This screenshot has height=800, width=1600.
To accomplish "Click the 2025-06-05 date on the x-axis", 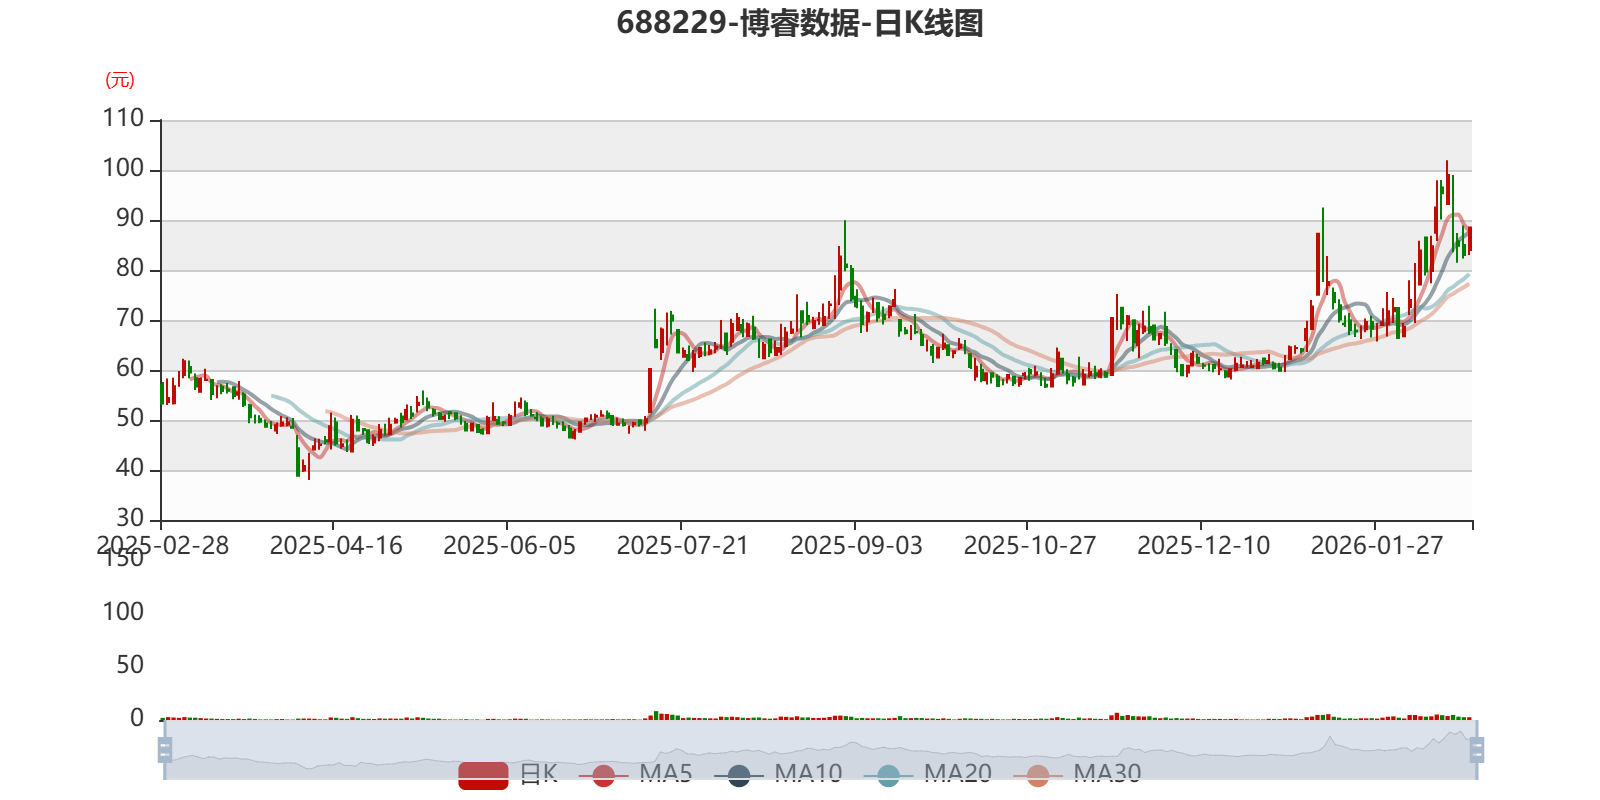I will coord(509,545).
